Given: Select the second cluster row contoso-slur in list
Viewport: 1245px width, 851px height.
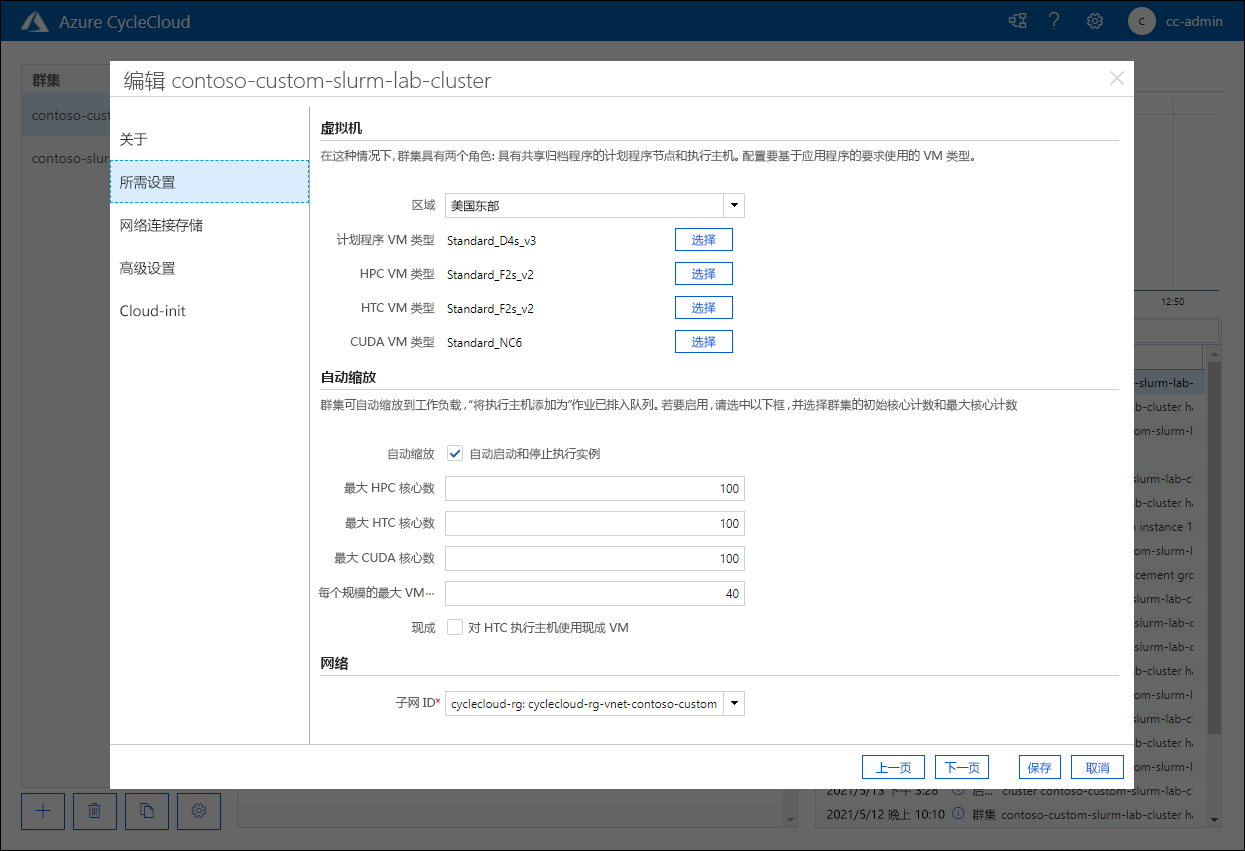Looking at the screenshot, I should click(x=66, y=158).
